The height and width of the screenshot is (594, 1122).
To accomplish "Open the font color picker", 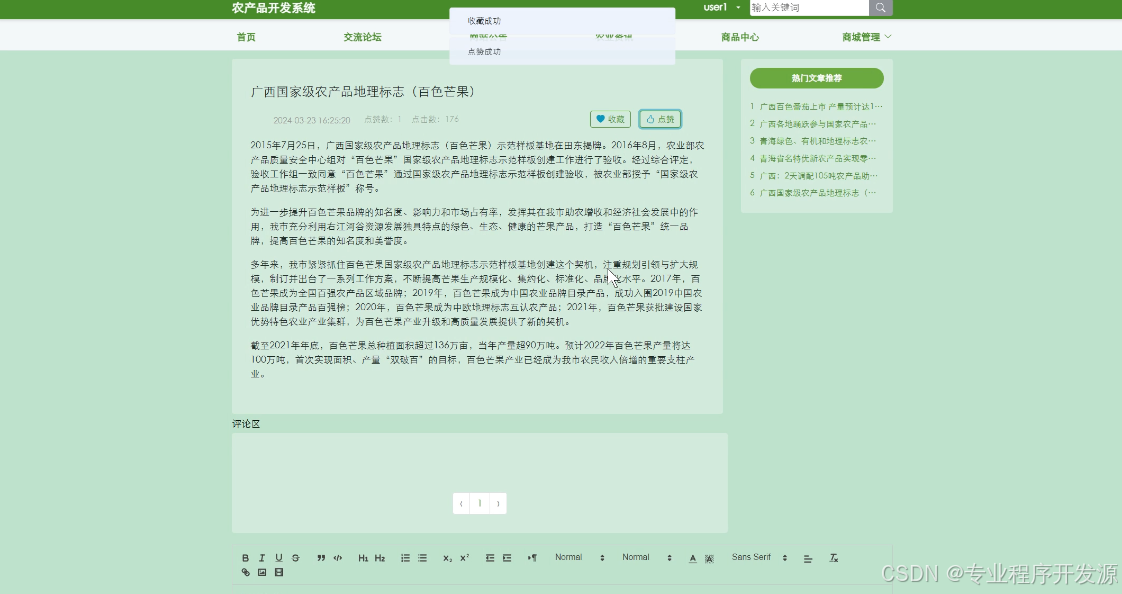I will pos(693,558).
